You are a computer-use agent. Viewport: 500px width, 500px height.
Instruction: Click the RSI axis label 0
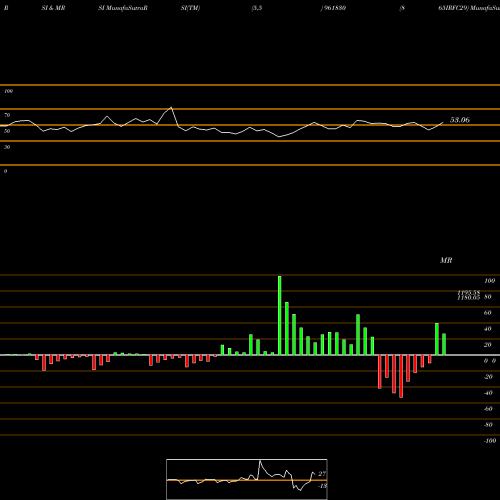click(5, 171)
